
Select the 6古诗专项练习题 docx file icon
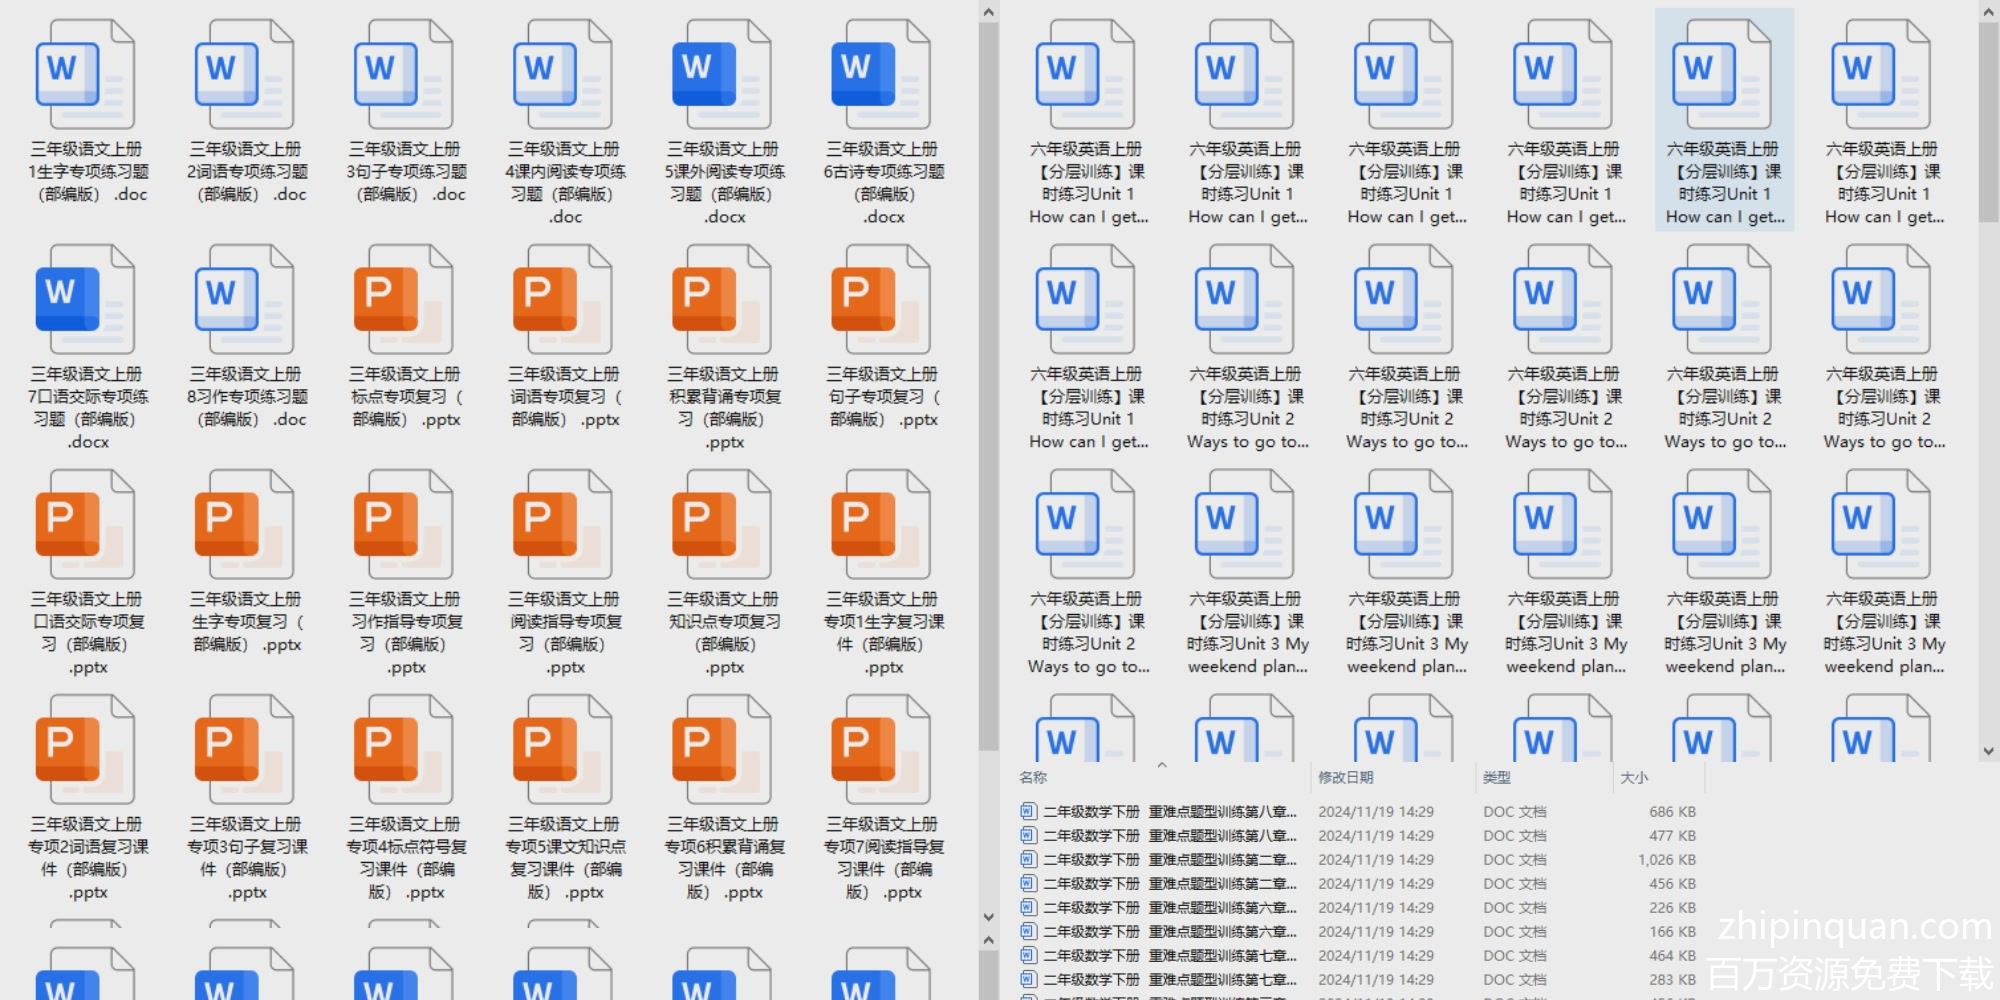point(881,75)
